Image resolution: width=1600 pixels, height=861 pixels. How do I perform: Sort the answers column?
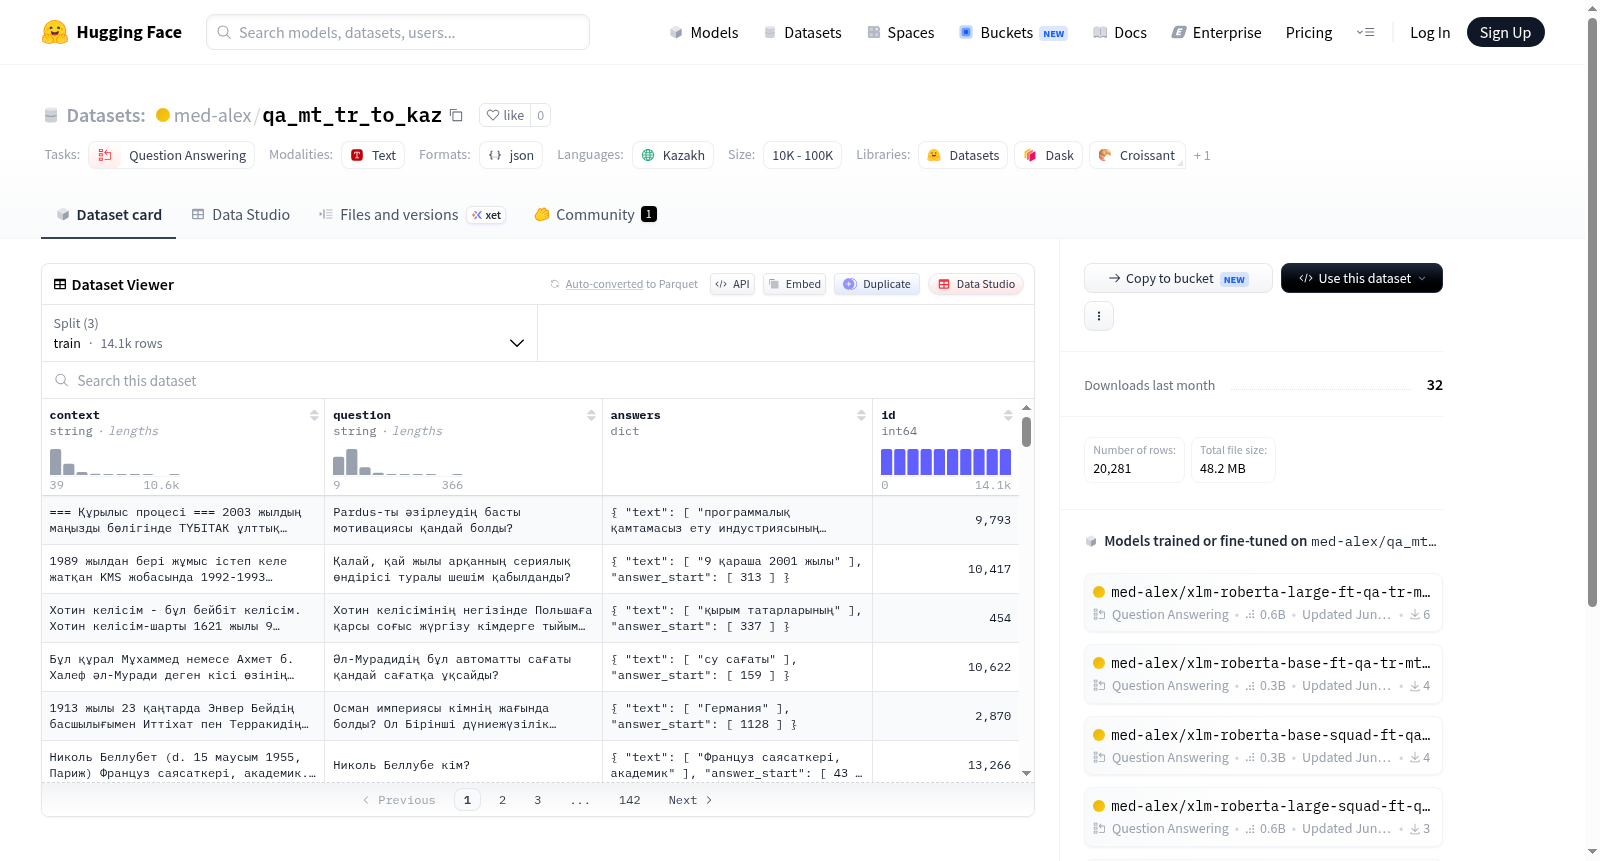point(861,415)
